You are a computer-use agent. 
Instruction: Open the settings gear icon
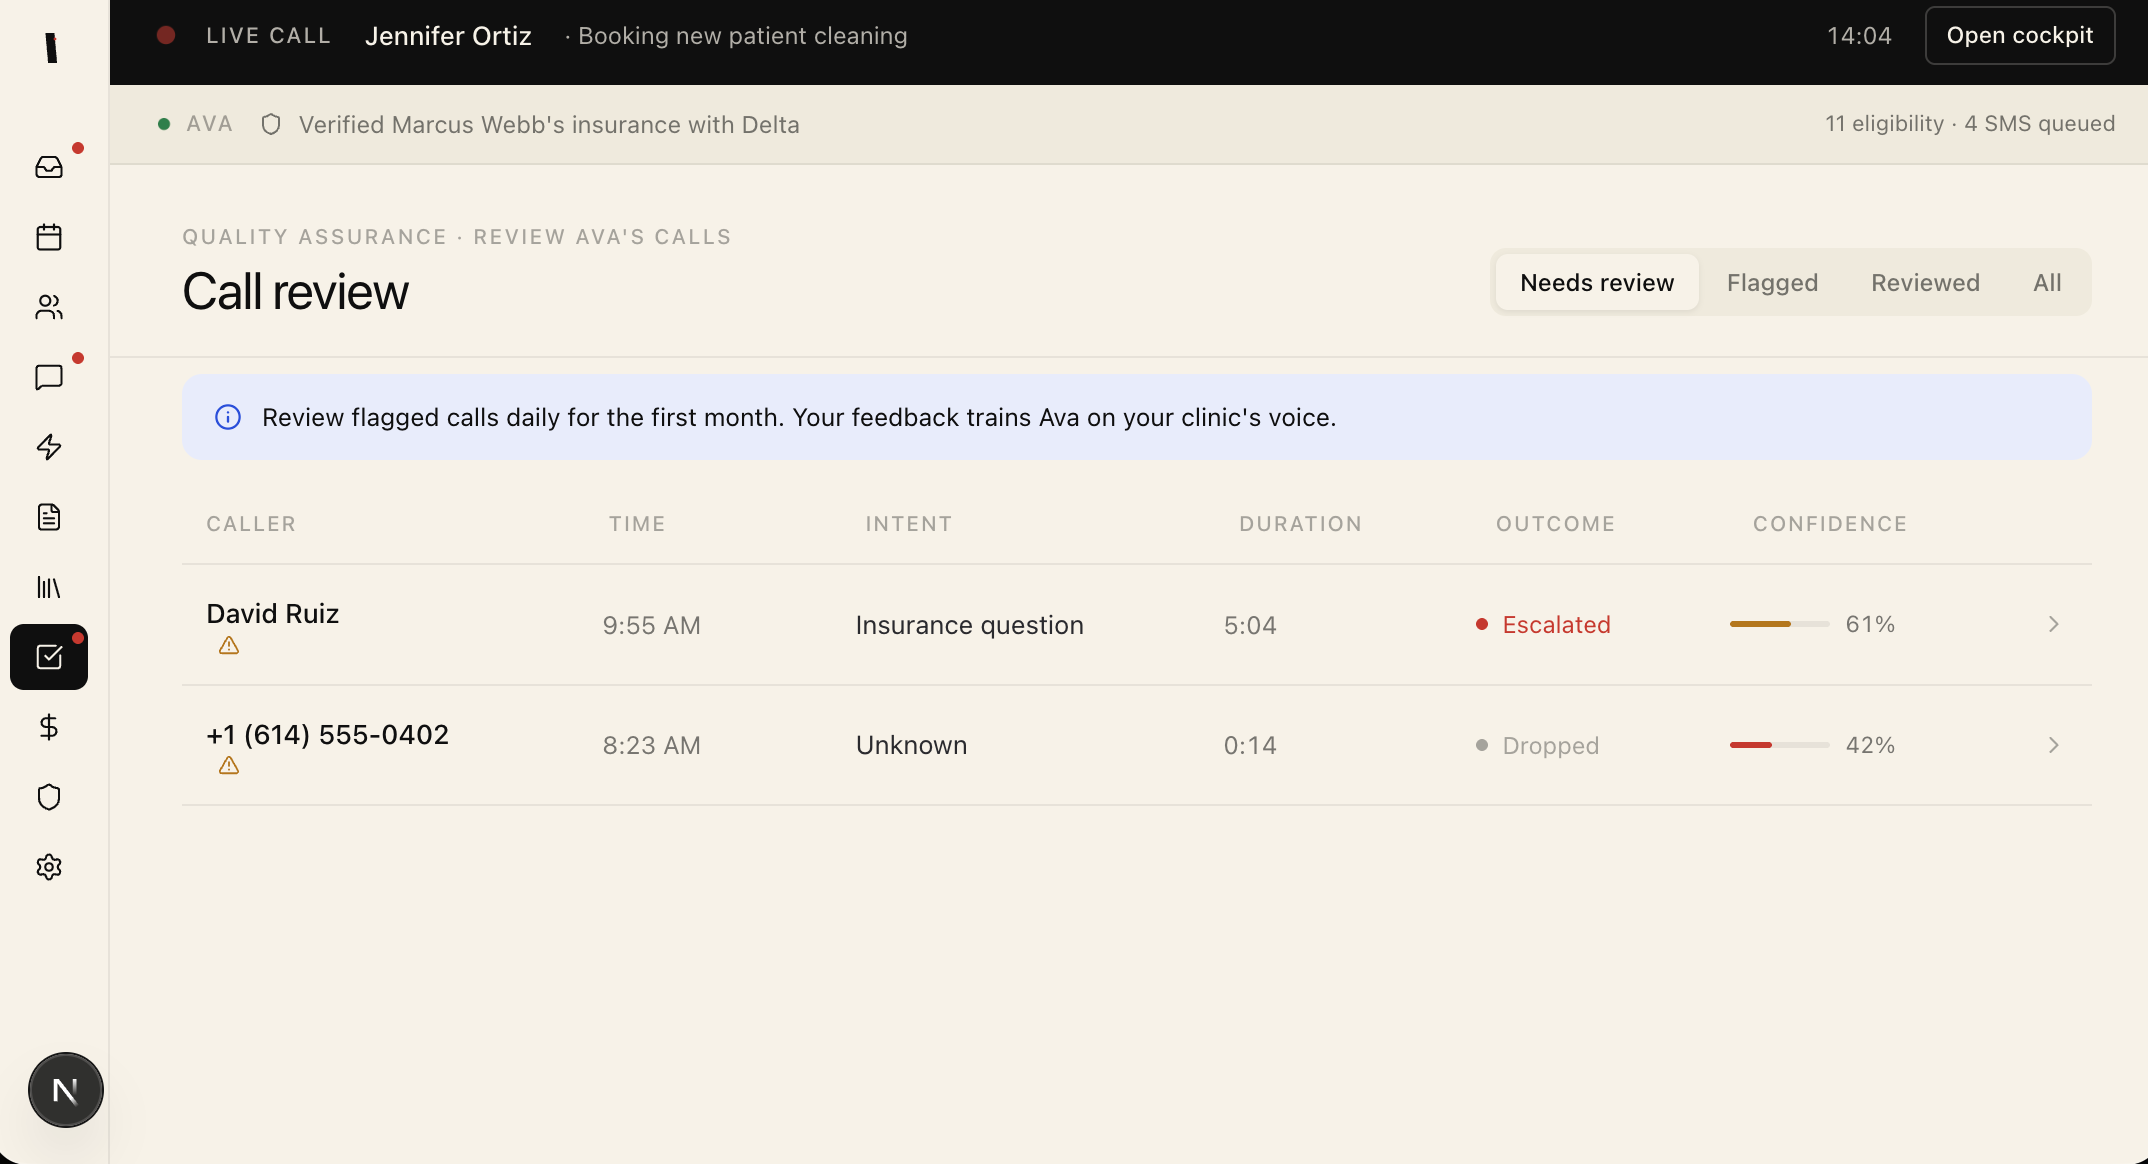click(49, 867)
